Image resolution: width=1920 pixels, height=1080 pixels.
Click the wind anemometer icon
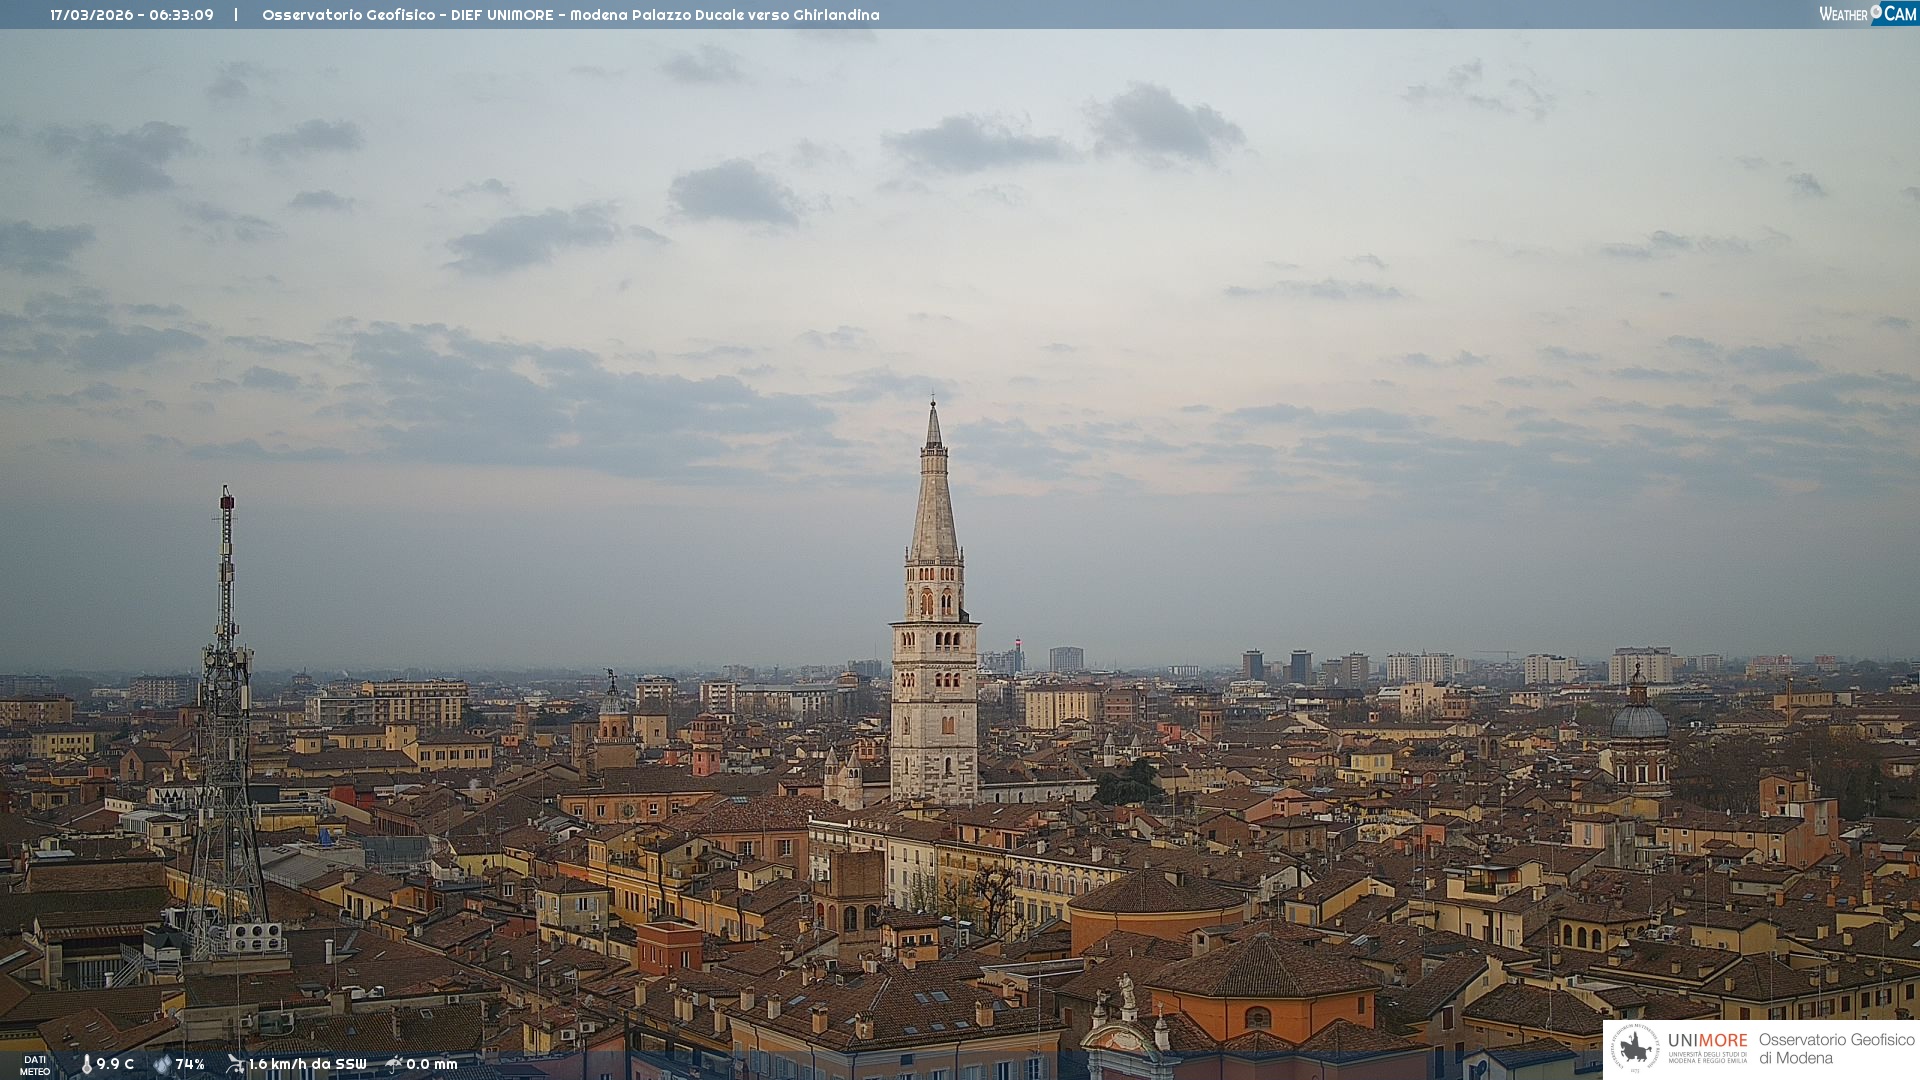(235, 1064)
